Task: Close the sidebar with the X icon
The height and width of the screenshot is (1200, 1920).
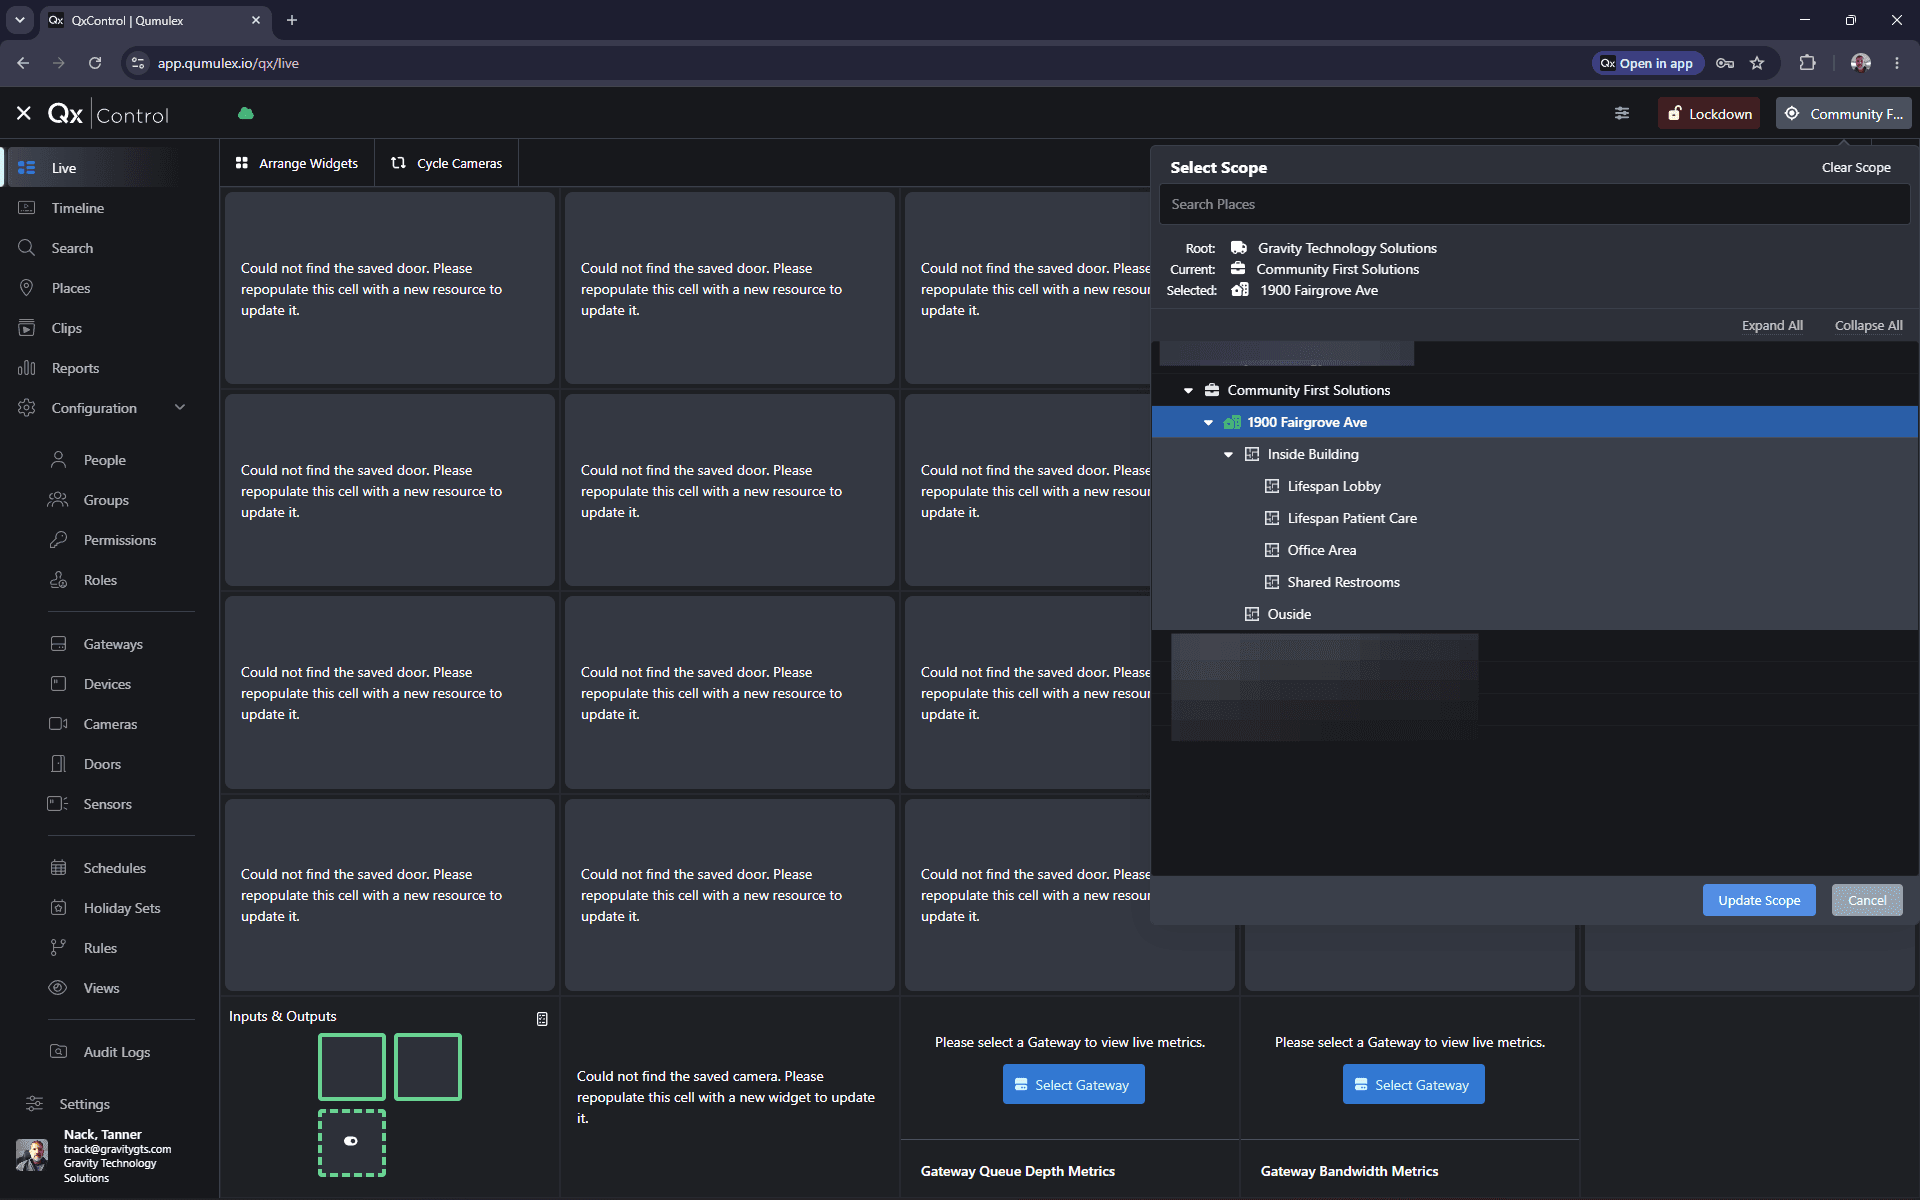Action: point(24,114)
